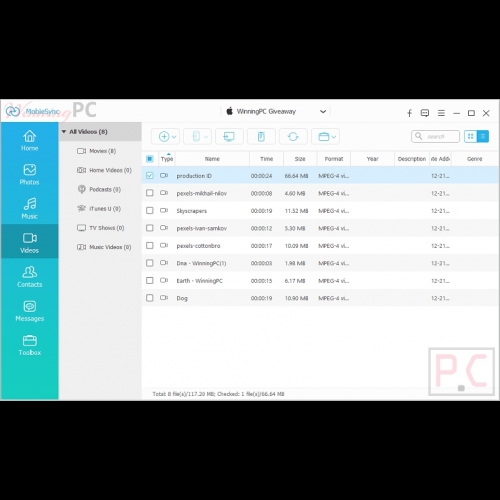Collapse the All Videos tree
500x500 pixels.
point(64,132)
